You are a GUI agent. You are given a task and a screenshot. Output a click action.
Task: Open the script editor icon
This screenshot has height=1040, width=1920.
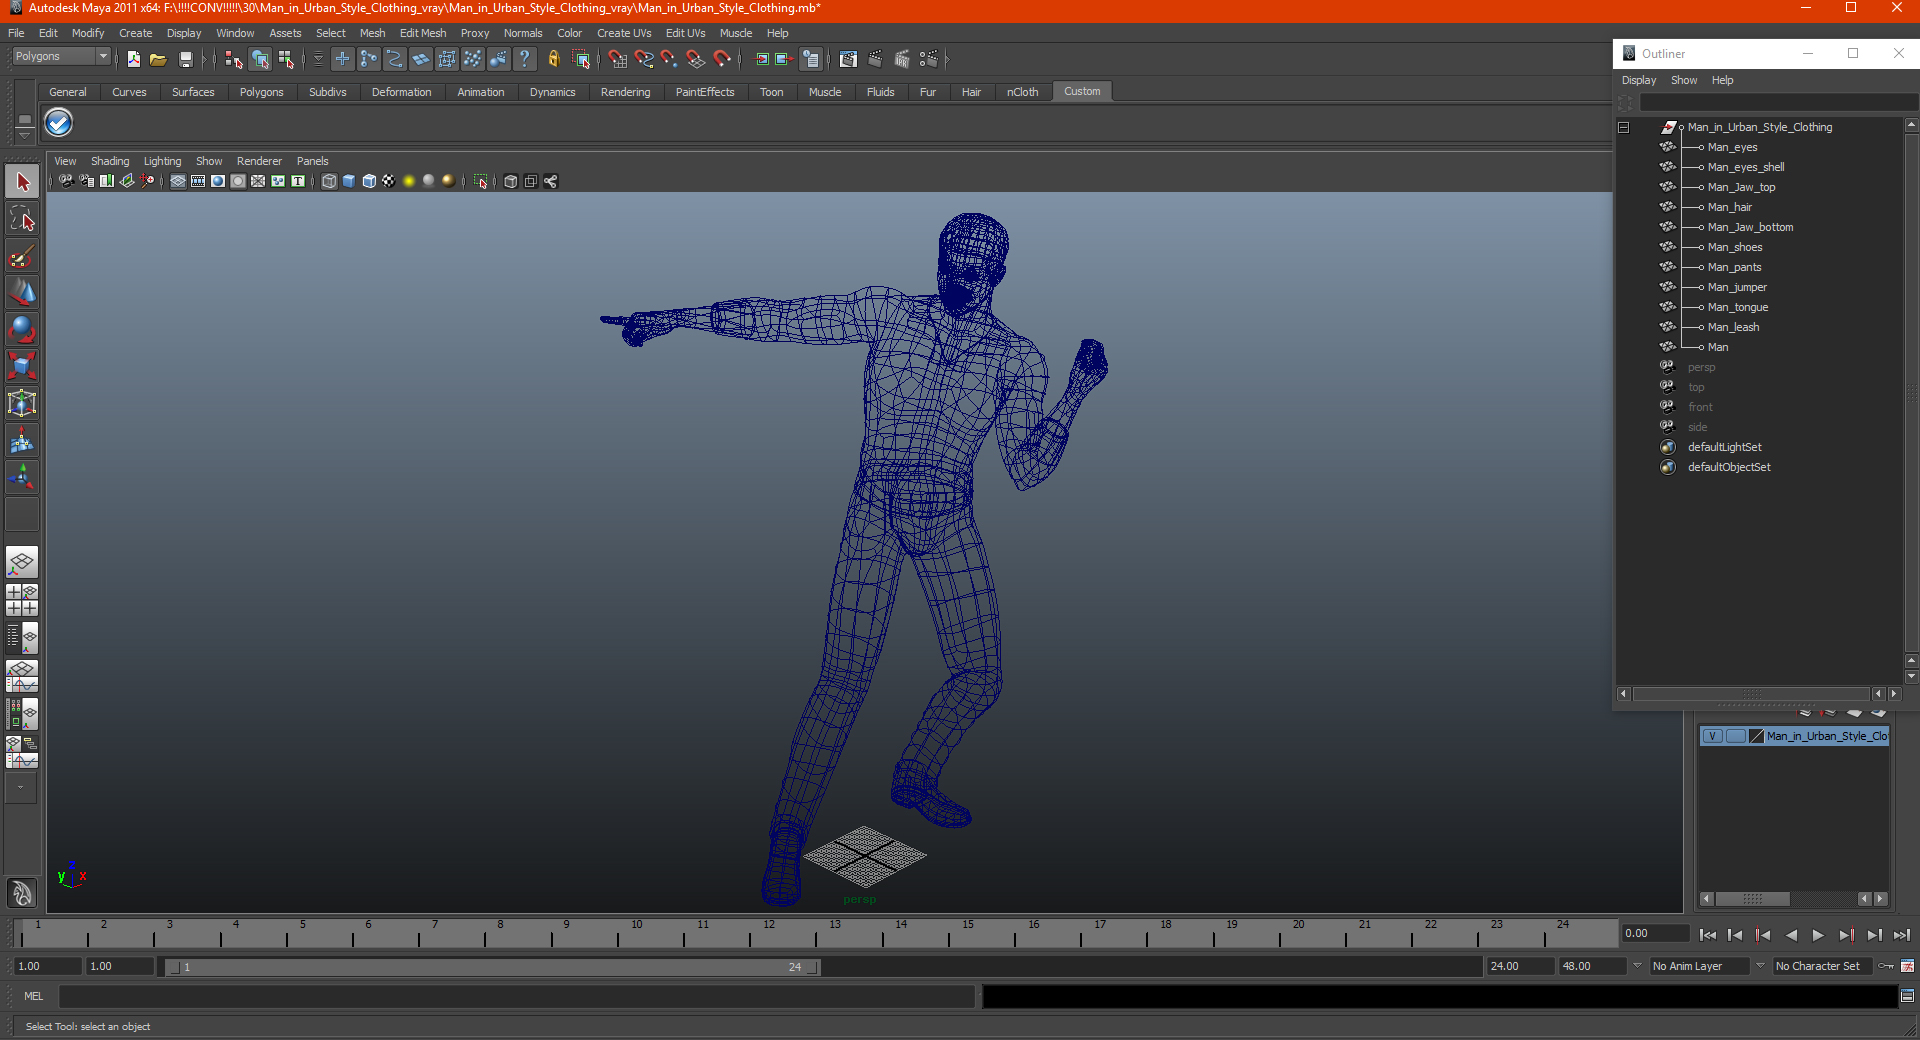[1907, 996]
